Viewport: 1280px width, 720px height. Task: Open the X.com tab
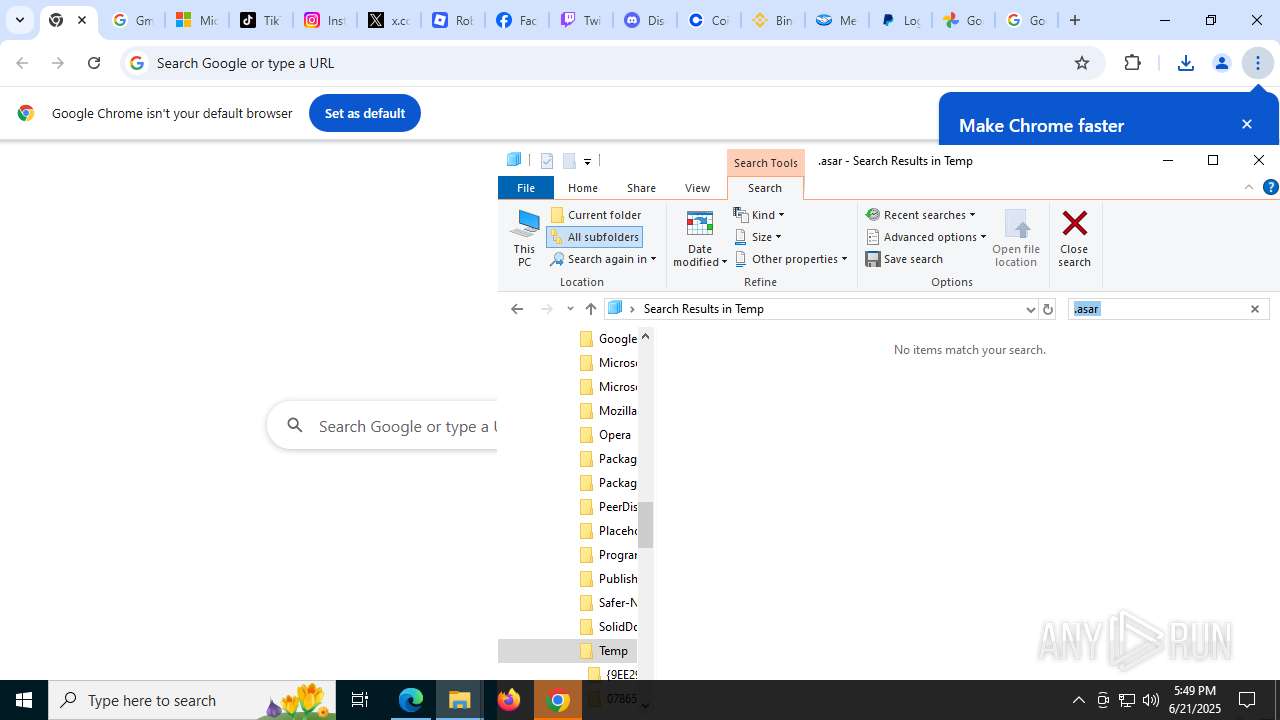tap(388, 20)
